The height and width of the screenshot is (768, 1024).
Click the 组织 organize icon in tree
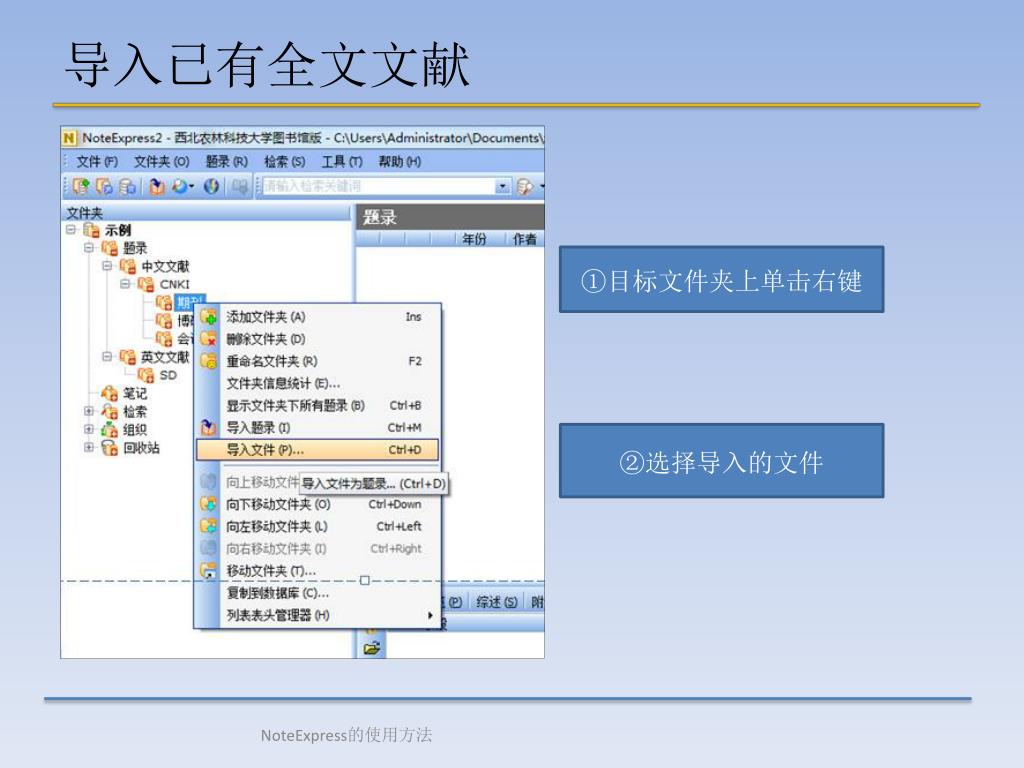pyautogui.click(x=110, y=429)
